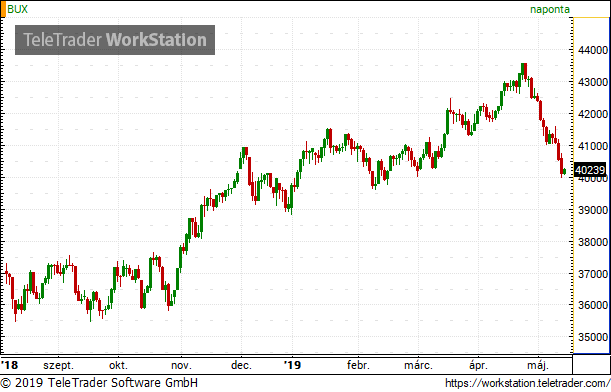Screen dimensions: 611x392
Task: Click the orange marker beside BUX
Action: pyautogui.click(x=3, y=9)
